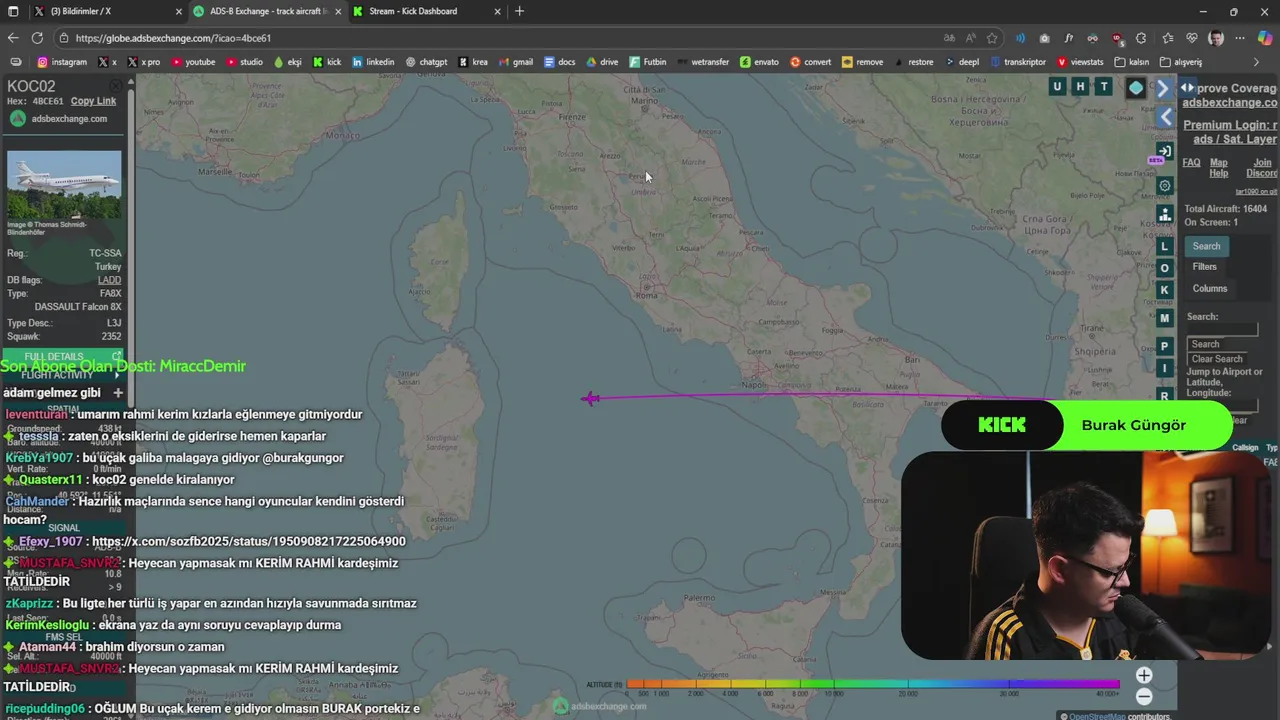Viewport: 1280px width, 720px height.
Task: Open browser settings and more menu
Action: click(x=1241, y=38)
